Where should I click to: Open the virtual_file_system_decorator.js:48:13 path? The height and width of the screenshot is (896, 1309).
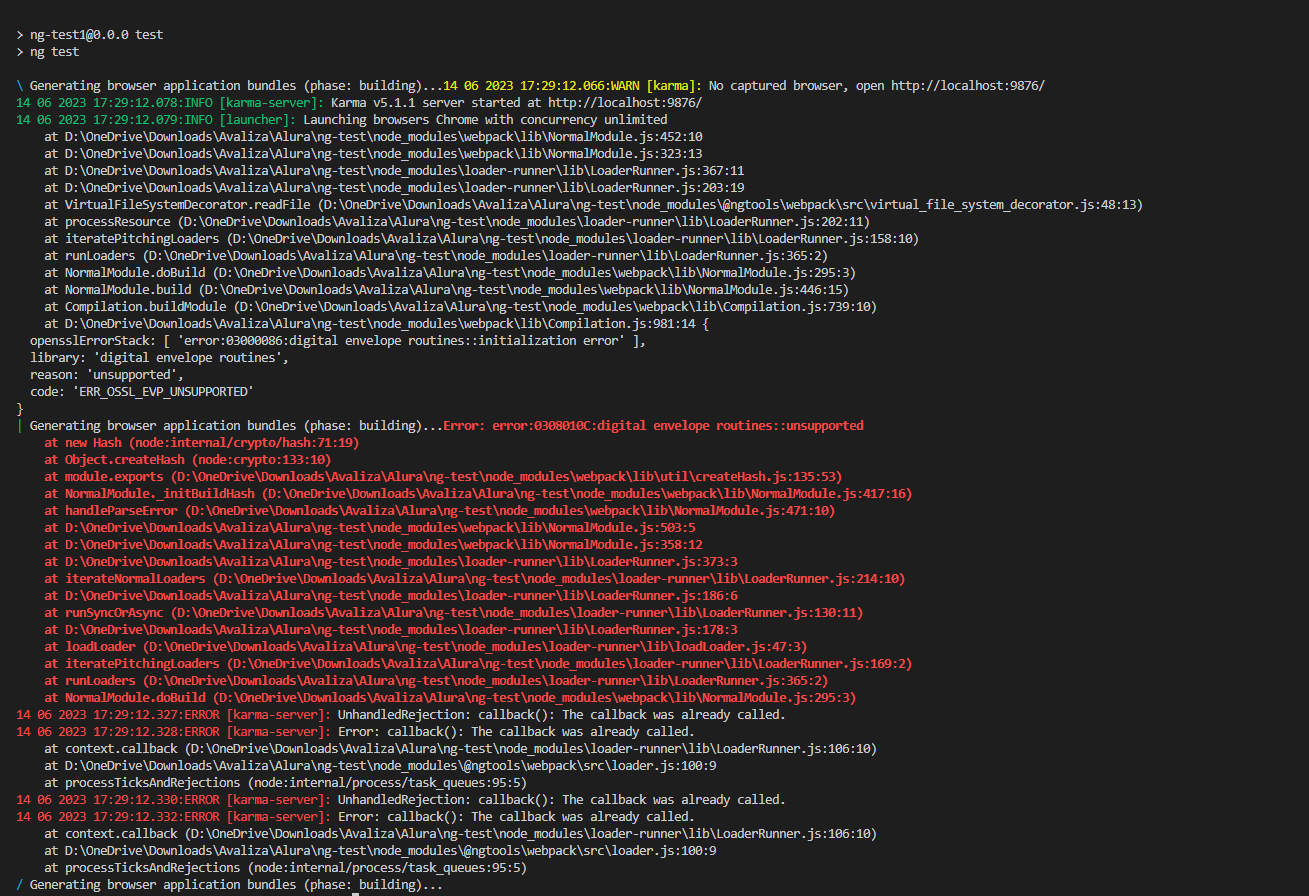coord(731,205)
